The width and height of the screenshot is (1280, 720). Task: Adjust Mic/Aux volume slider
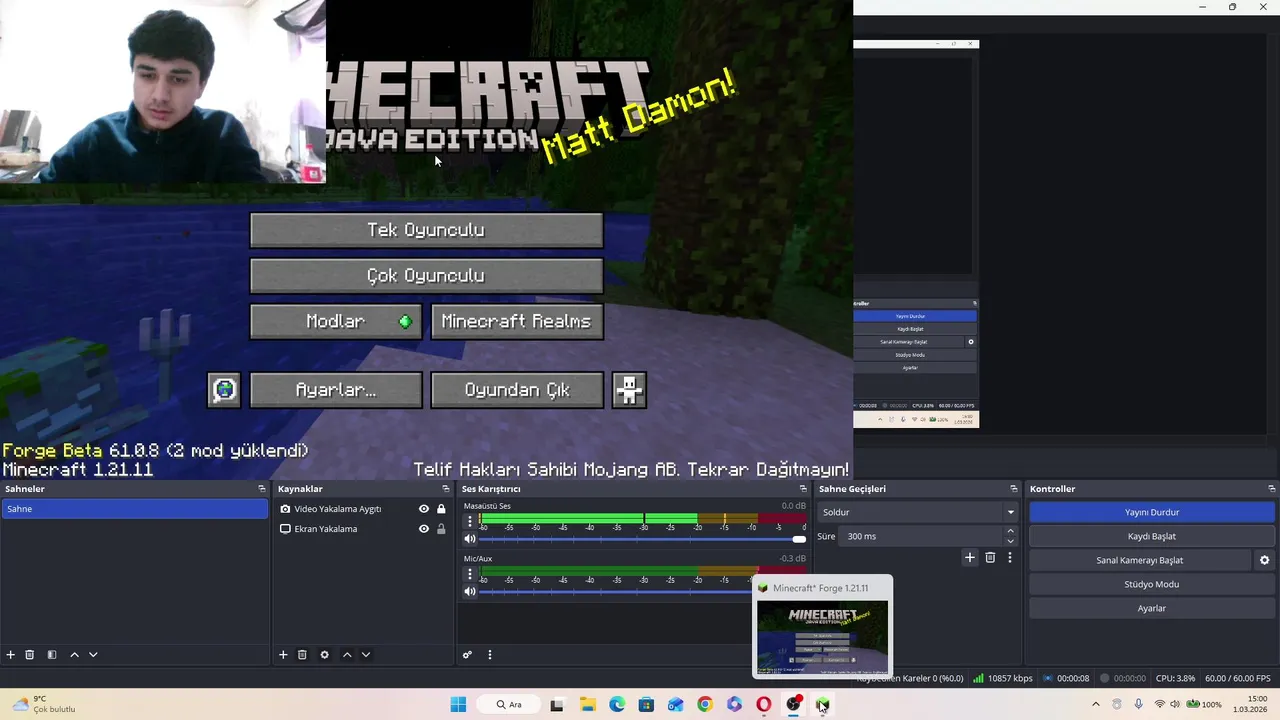coord(616,592)
